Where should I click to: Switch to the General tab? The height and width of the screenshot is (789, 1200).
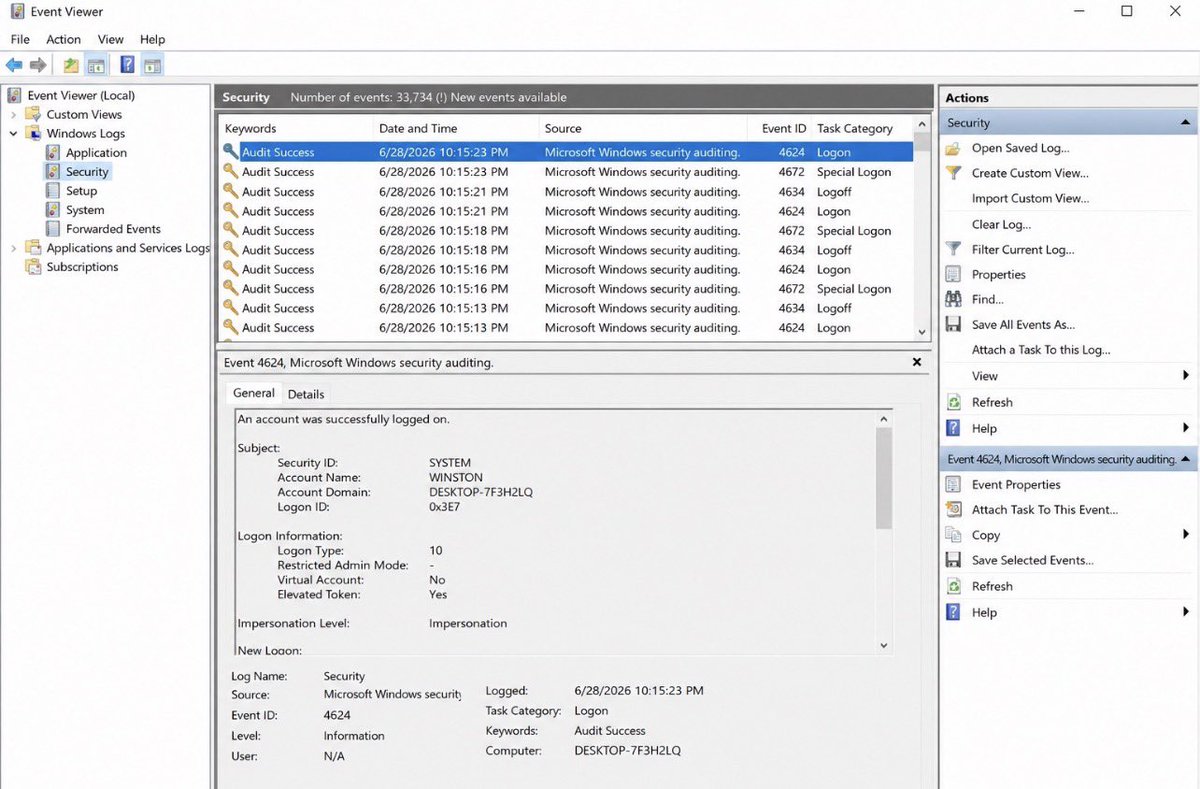tap(254, 393)
